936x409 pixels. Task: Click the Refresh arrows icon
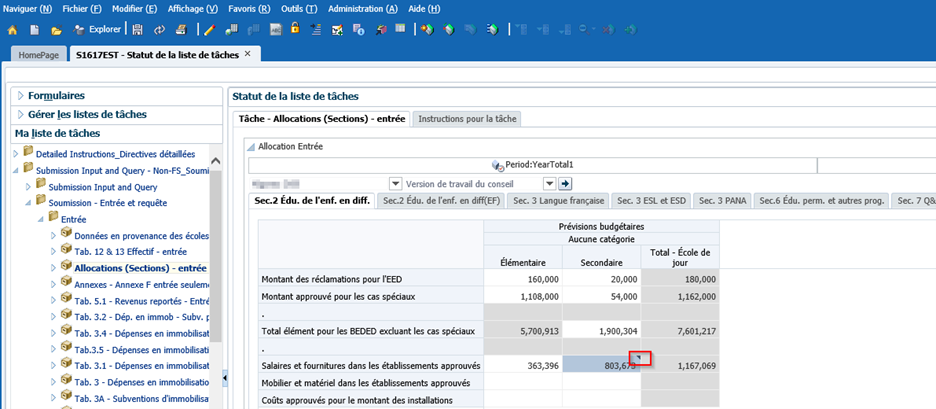click(x=158, y=30)
